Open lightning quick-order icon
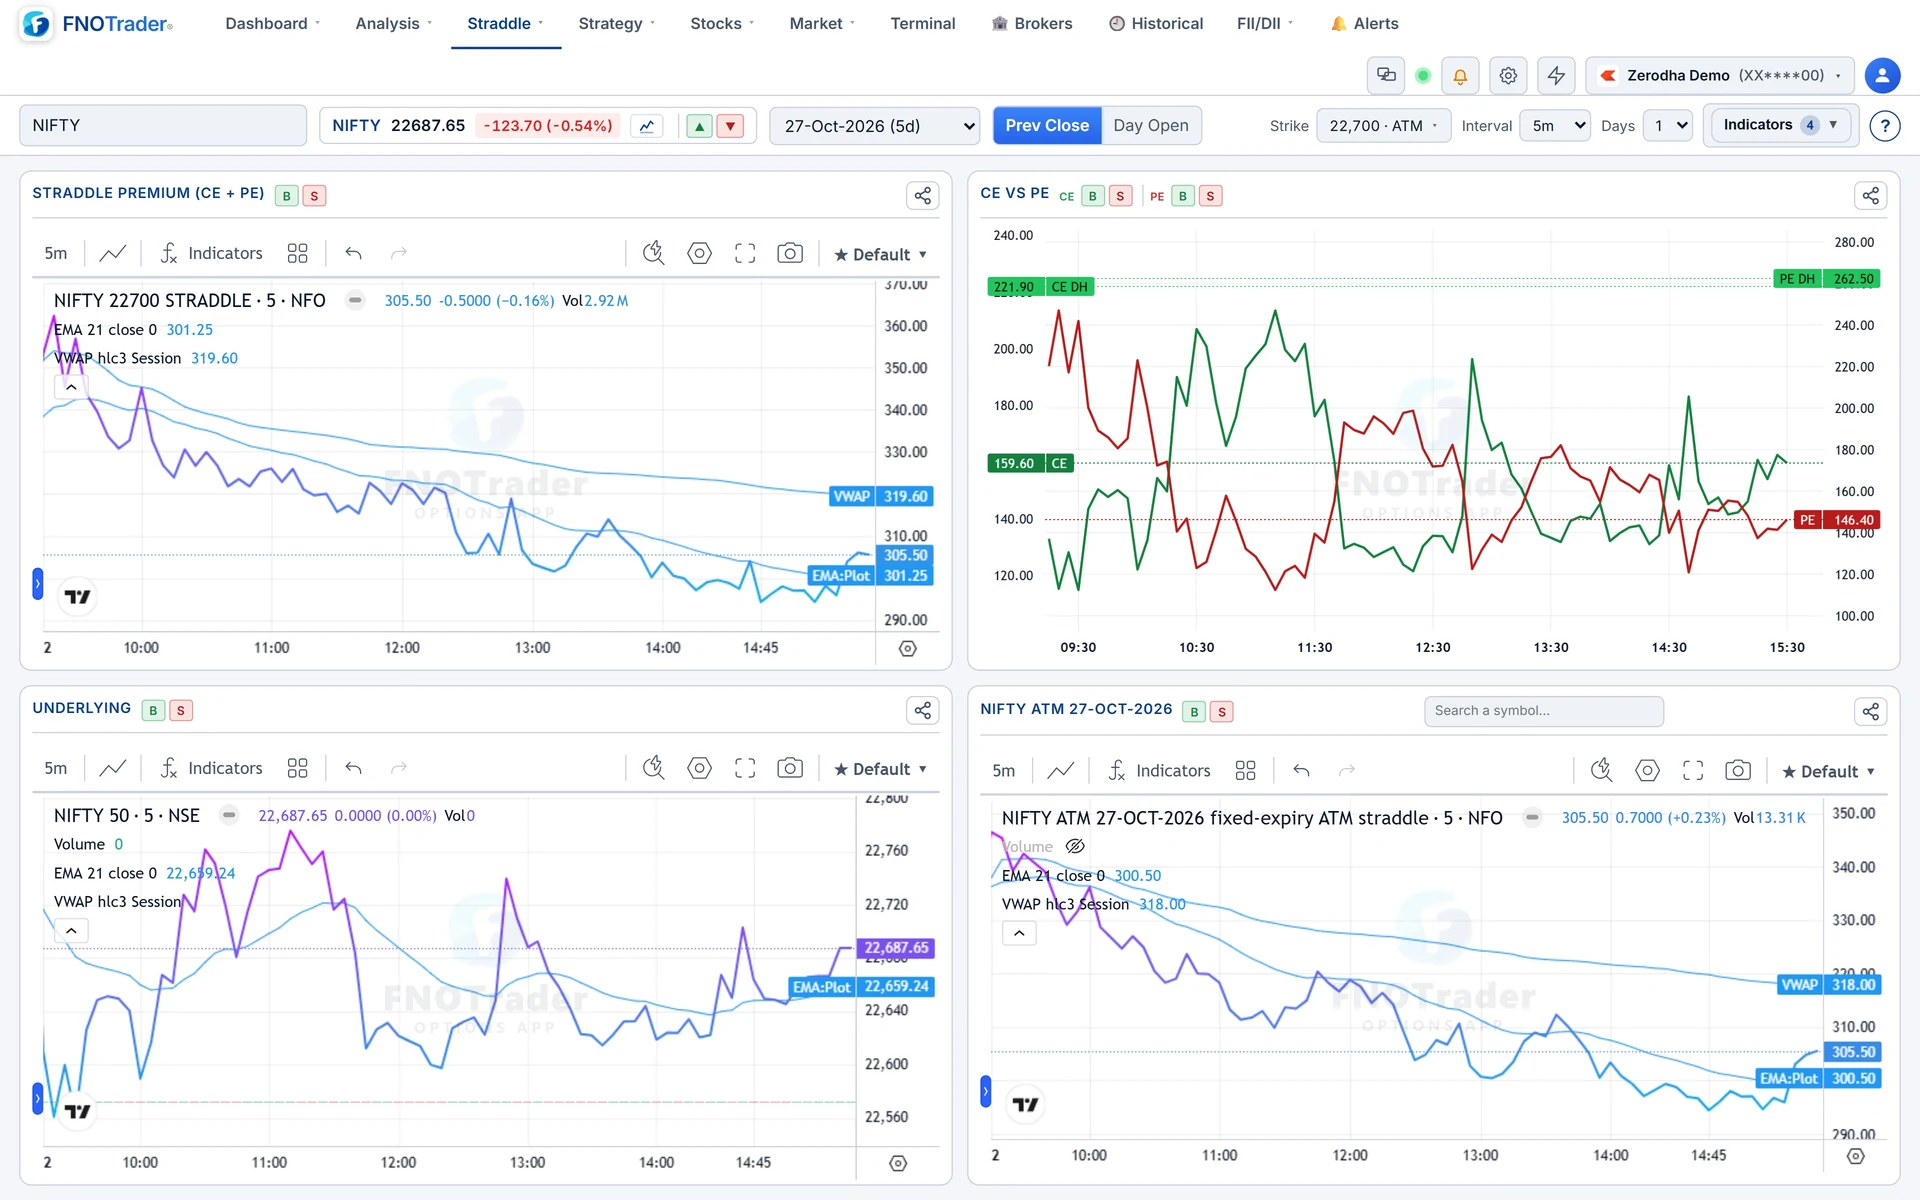 pyautogui.click(x=1556, y=75)
